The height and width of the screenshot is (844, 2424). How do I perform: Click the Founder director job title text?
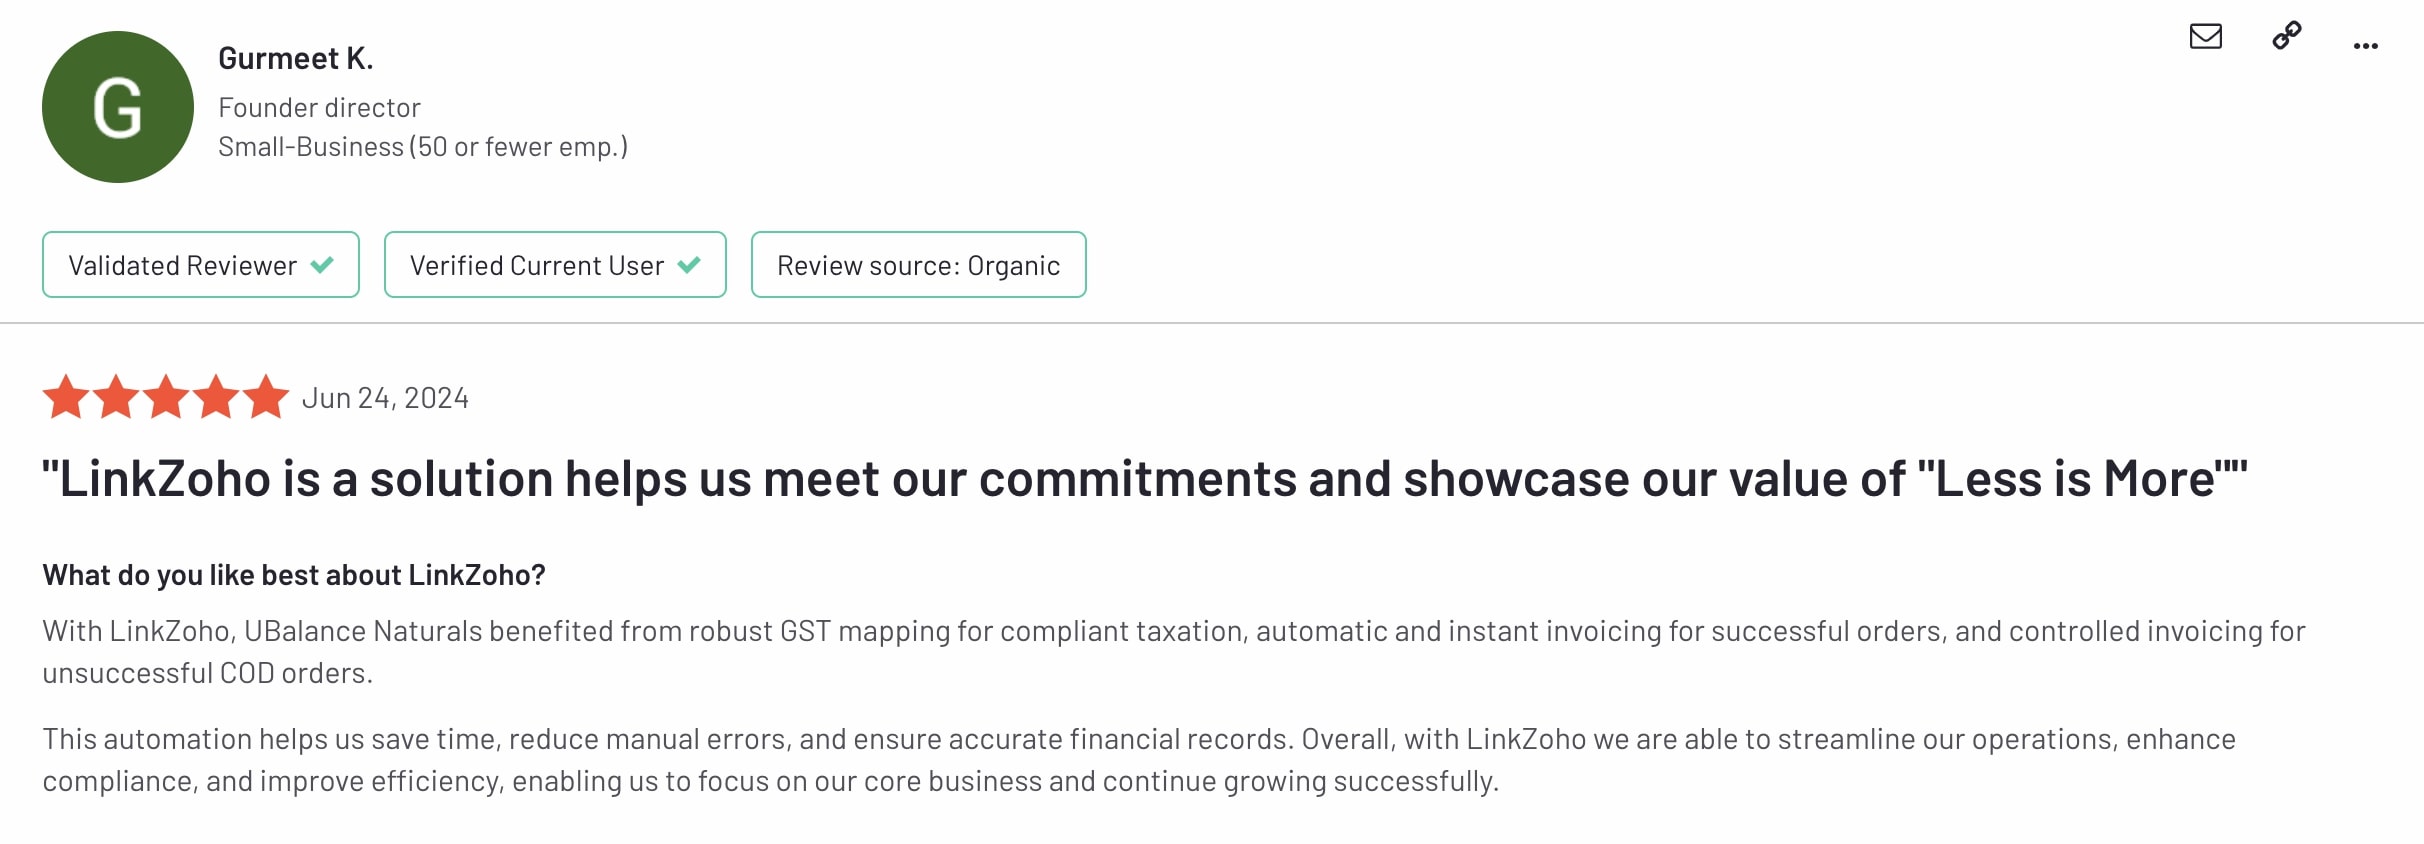(x=319, y=108)
